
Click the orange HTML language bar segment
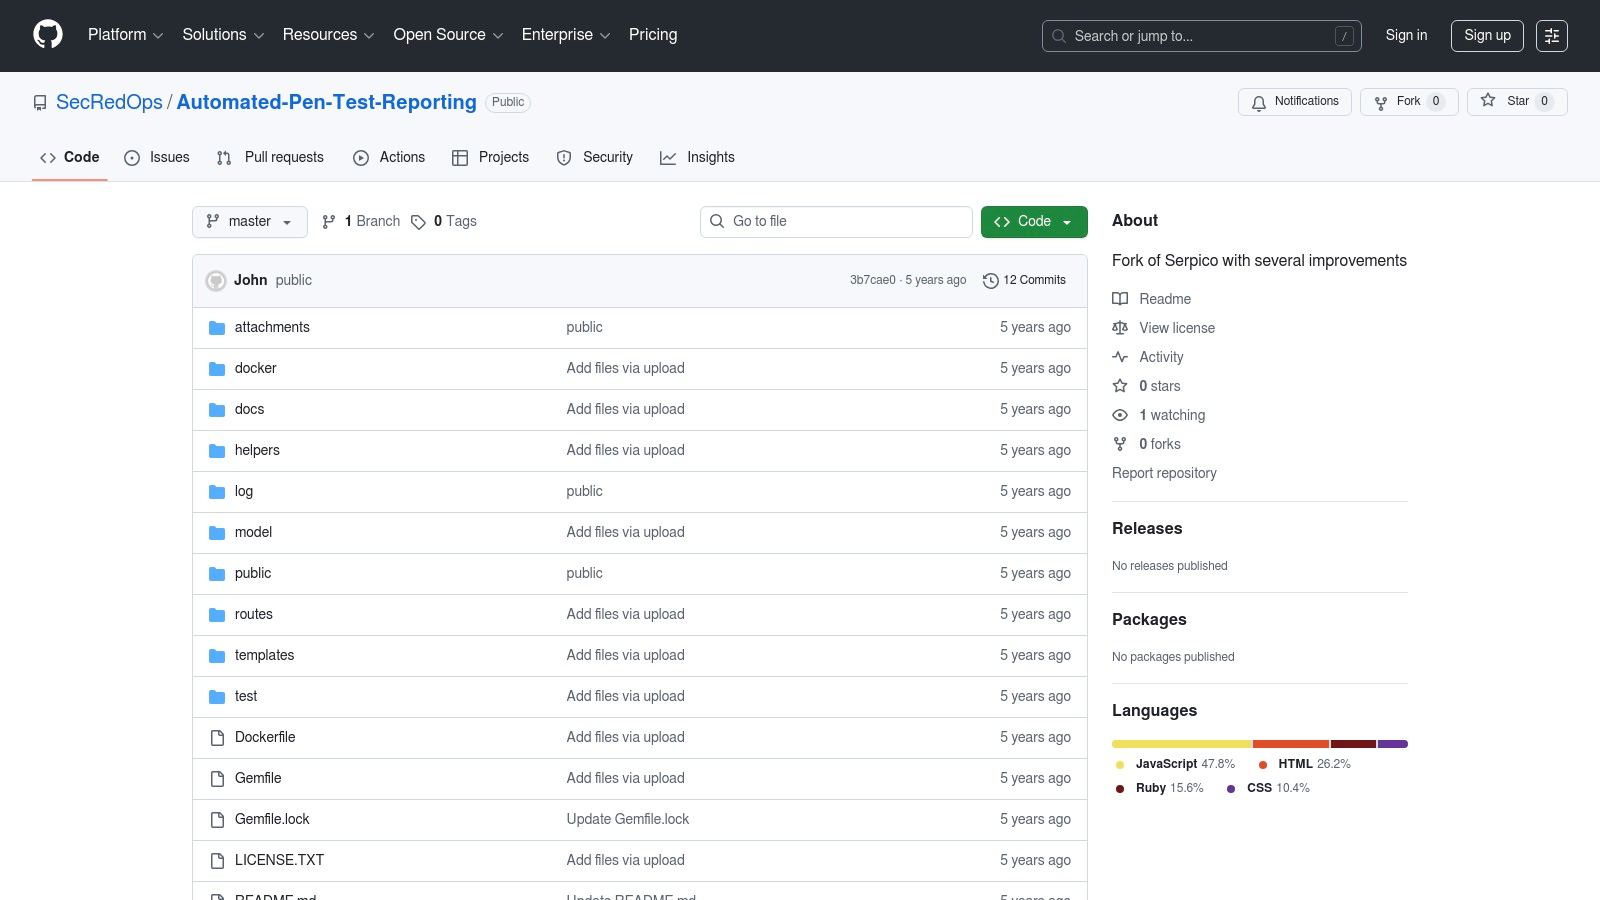pyautogui.click(x=1291, y=744)
